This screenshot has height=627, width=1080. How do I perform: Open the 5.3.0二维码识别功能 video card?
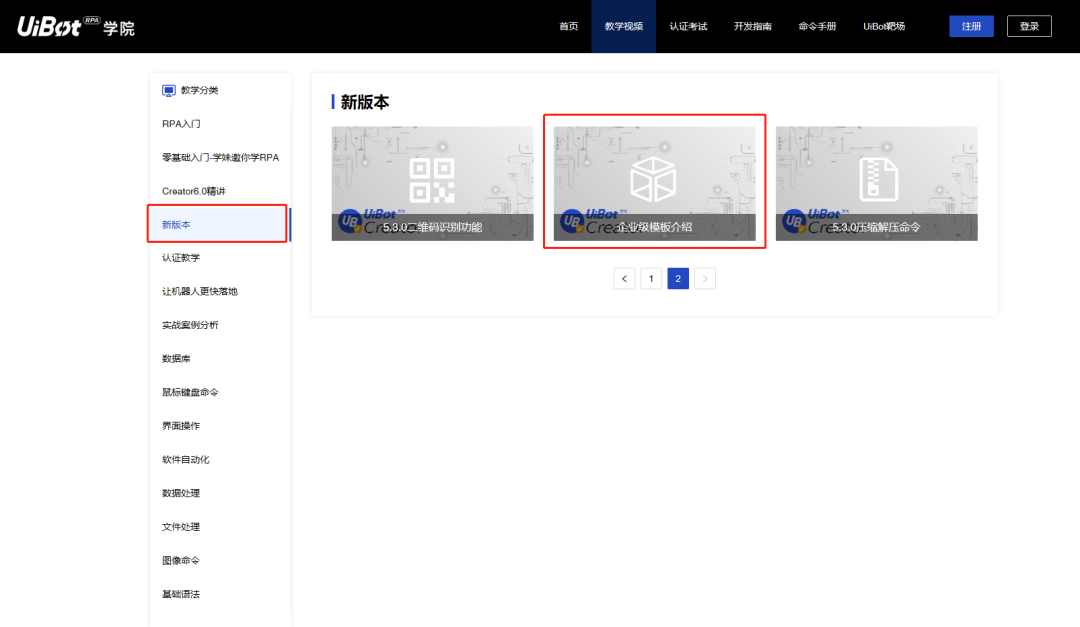(x=433, y=183)
